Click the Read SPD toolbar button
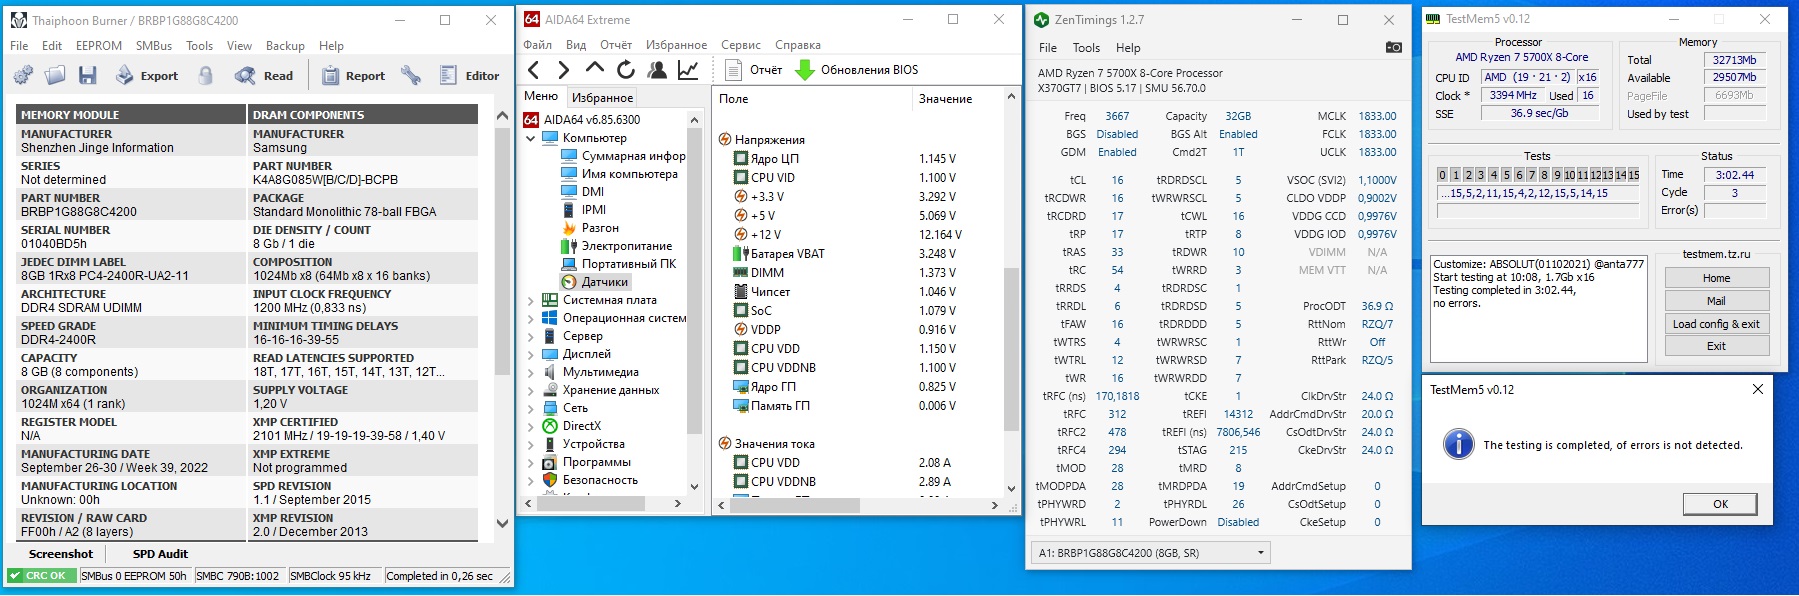Screen dimensions: 1799x596 pyautogui.click(x=264, y=75)
